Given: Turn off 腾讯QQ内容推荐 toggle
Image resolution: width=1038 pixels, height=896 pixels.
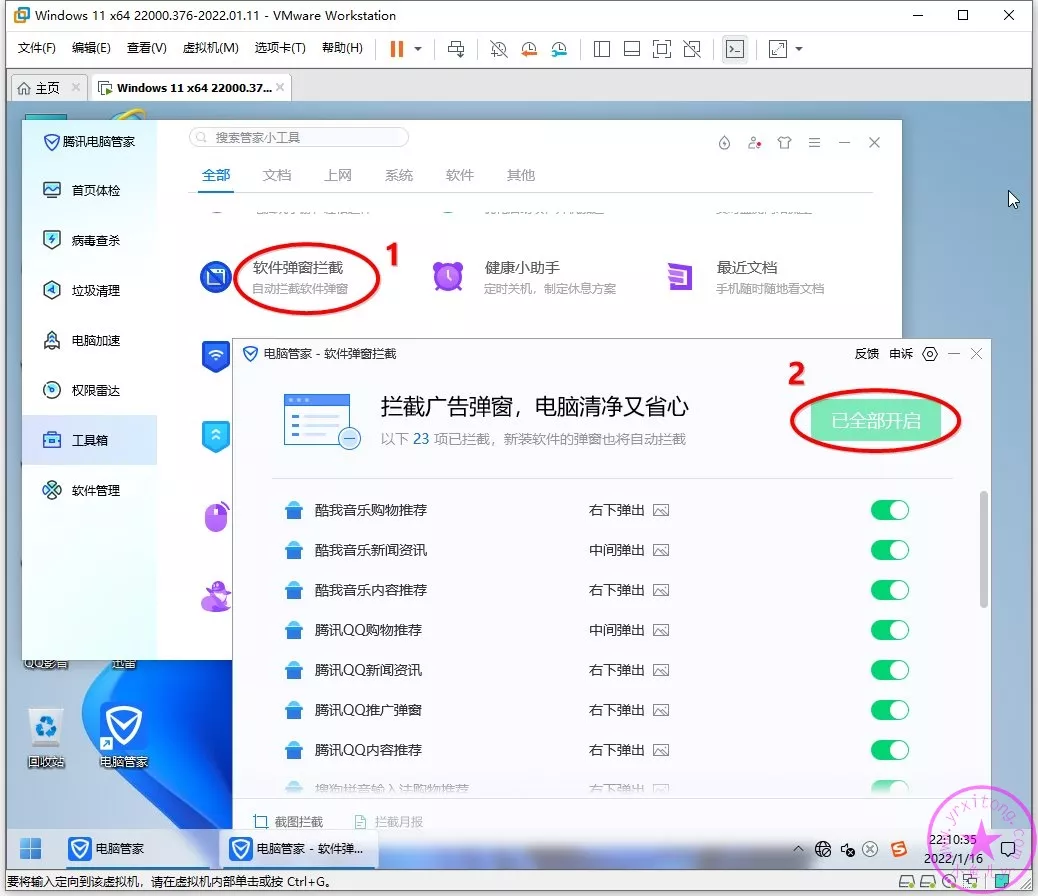Looking at the screenshot, I should point(889,750).
